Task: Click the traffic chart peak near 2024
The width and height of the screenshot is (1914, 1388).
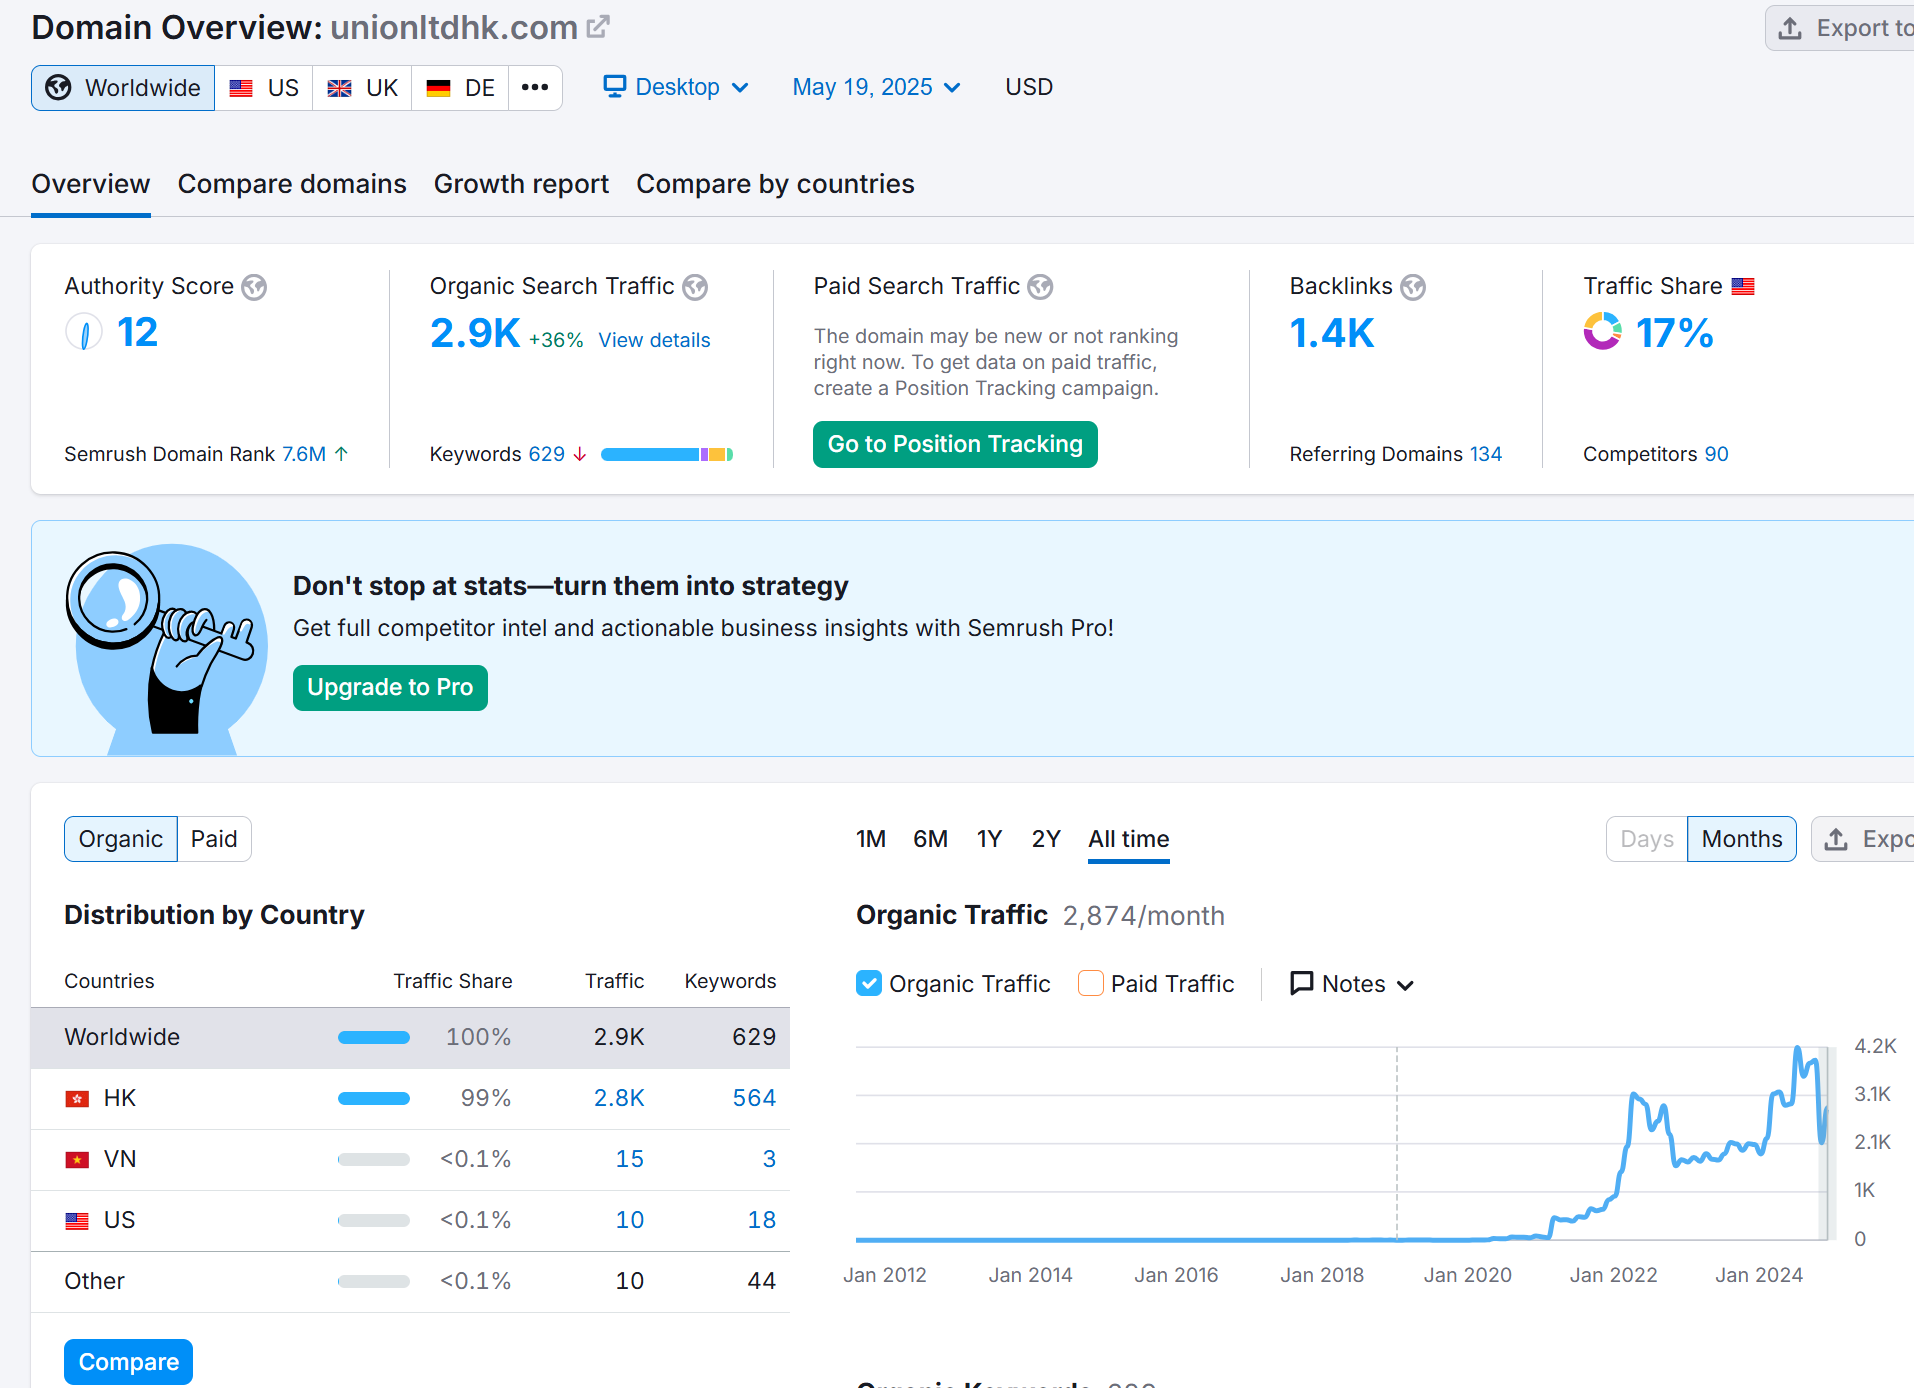Action: point(1798,1049)
